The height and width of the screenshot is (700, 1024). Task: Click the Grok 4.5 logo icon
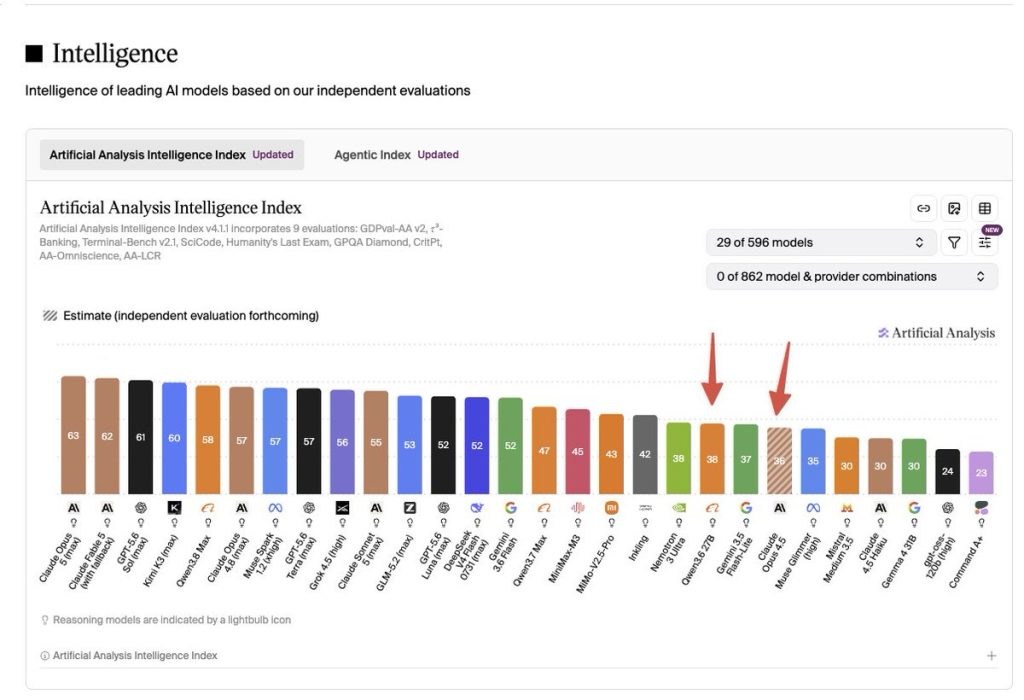click(x=342, y=507)
